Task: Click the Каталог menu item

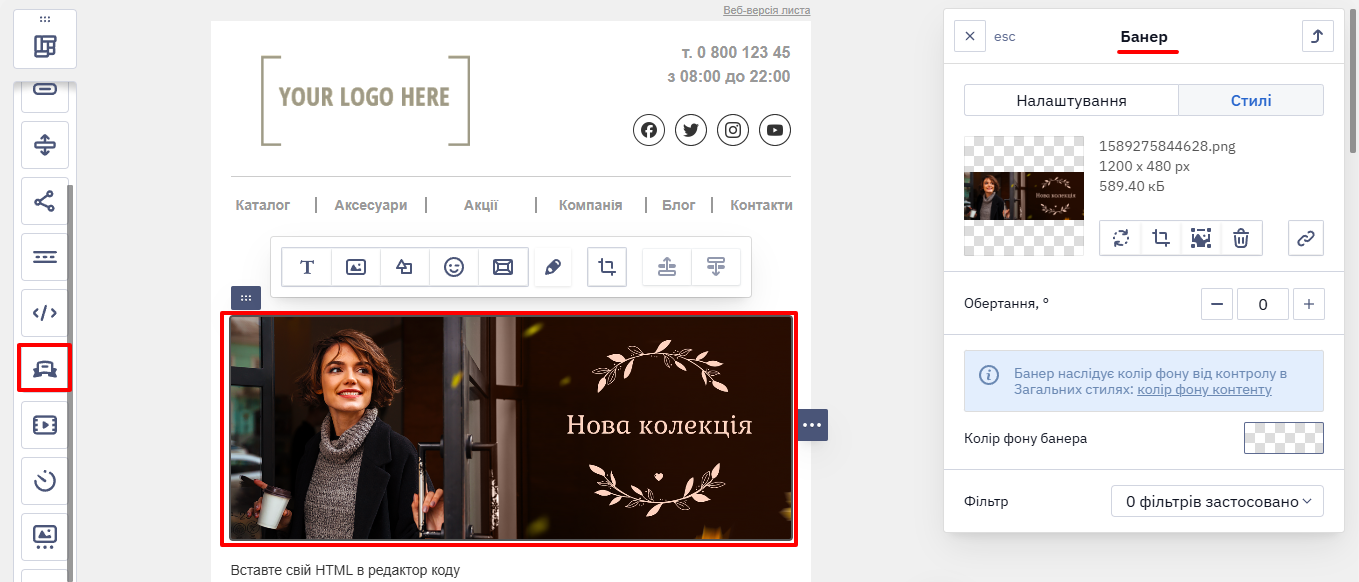Action: tap(263, 205)
